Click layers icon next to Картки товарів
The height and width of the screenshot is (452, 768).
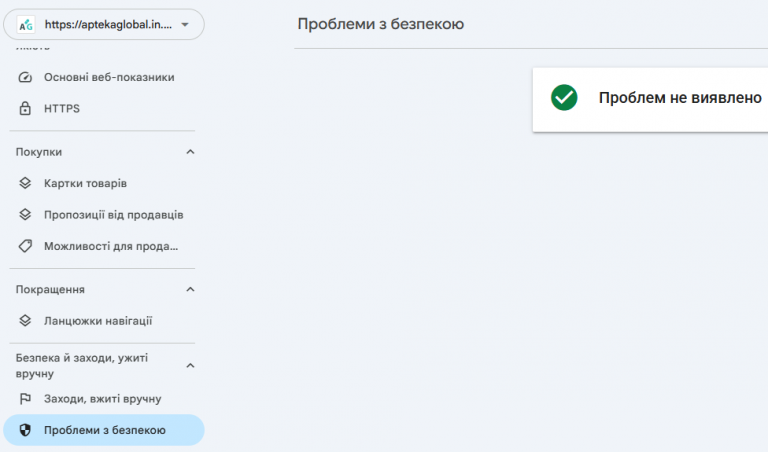[x=25, y=183]
